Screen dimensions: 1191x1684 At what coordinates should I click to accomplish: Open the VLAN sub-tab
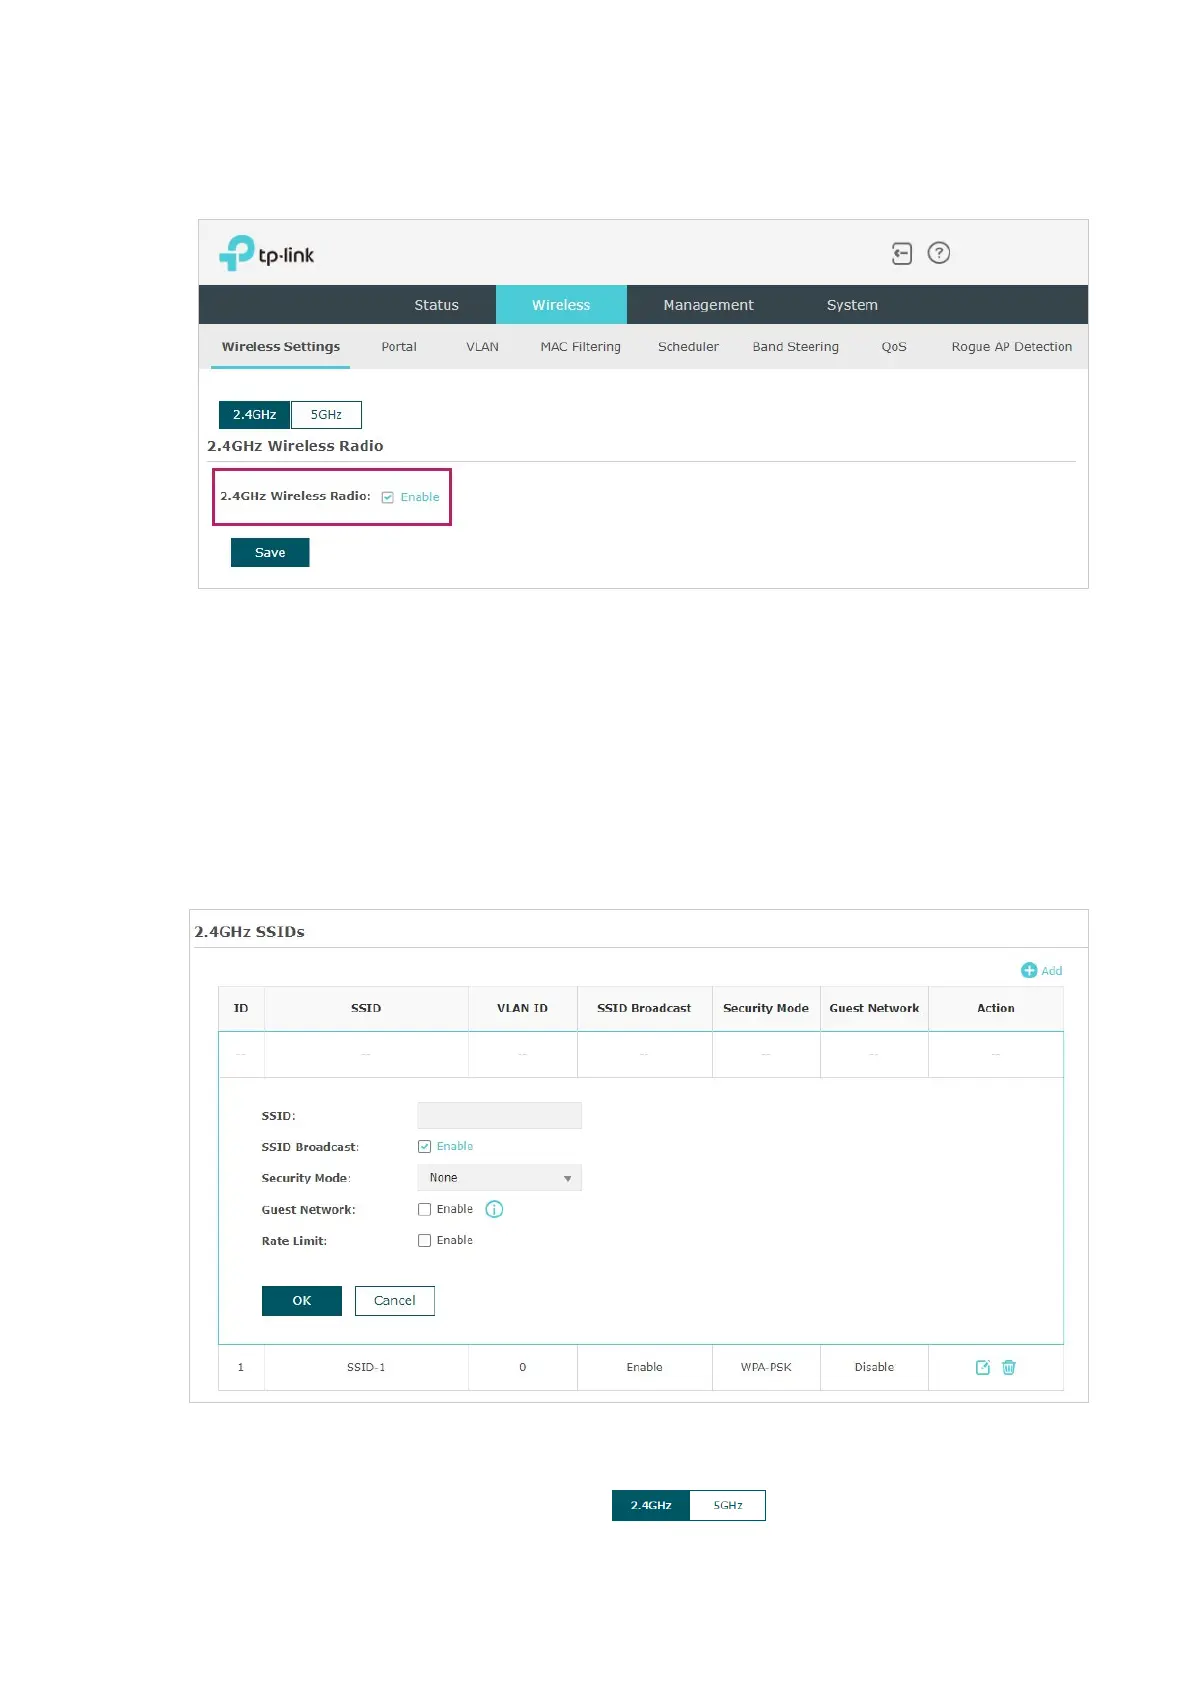482,347
